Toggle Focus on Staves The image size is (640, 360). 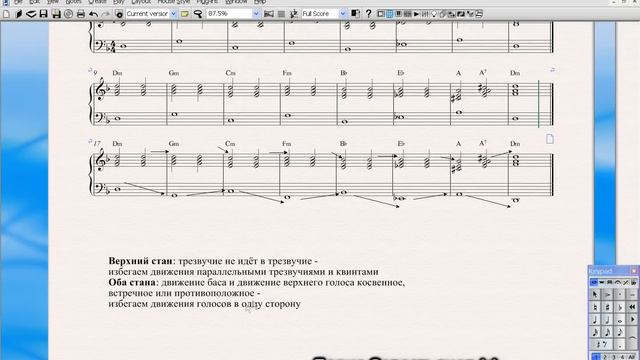[281, 14]
